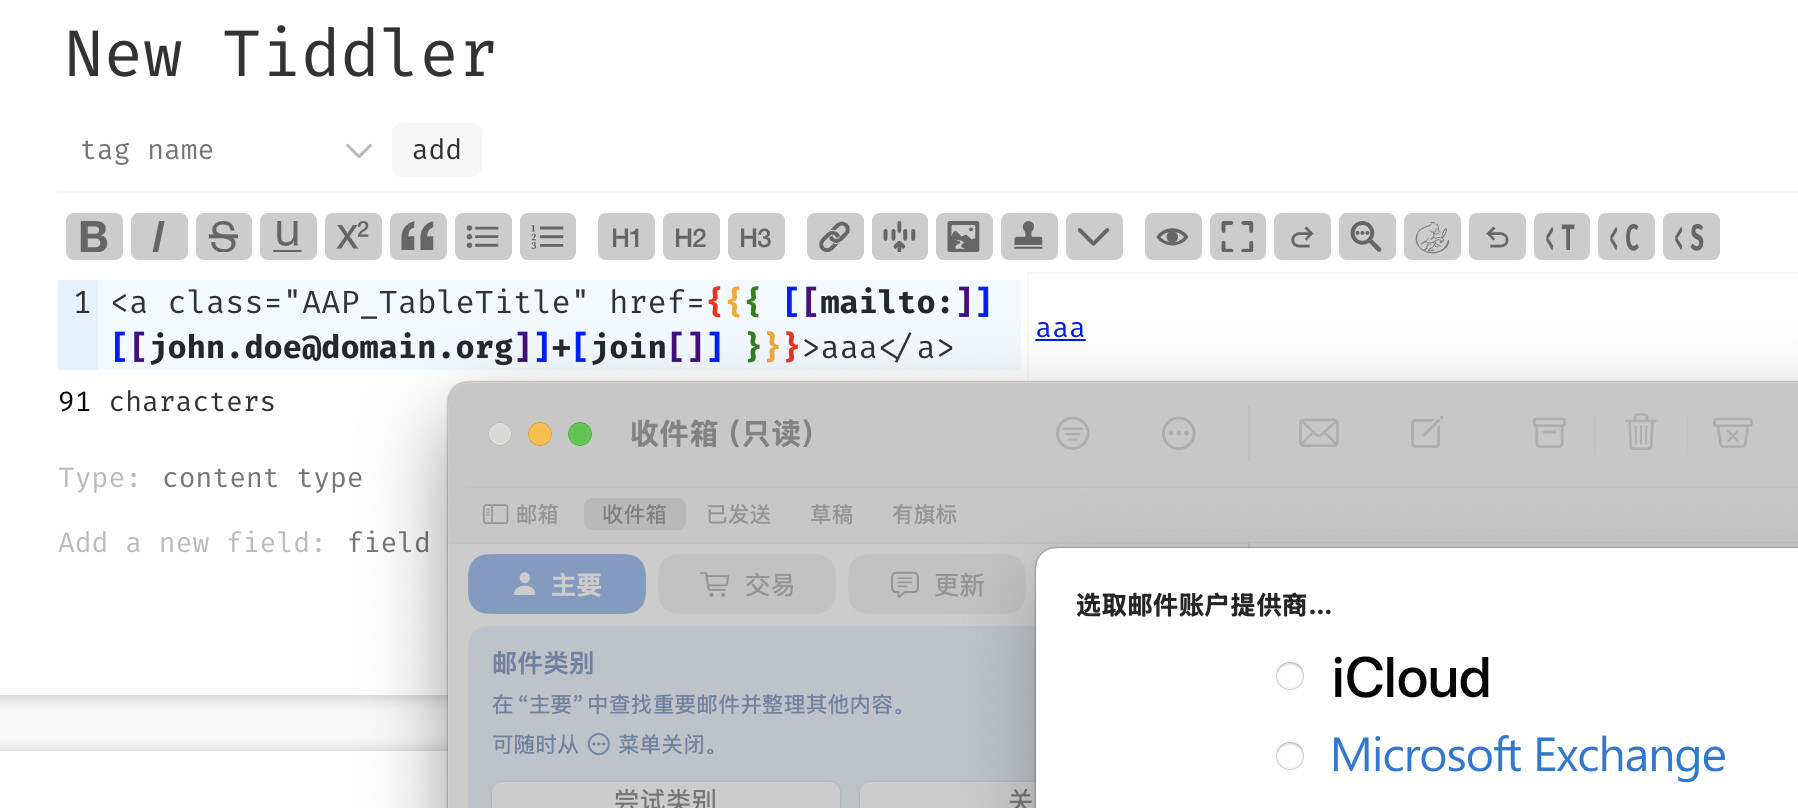Click the add tag button
This screenshot has height=808, width=1798.
click(x=437, y=150)
